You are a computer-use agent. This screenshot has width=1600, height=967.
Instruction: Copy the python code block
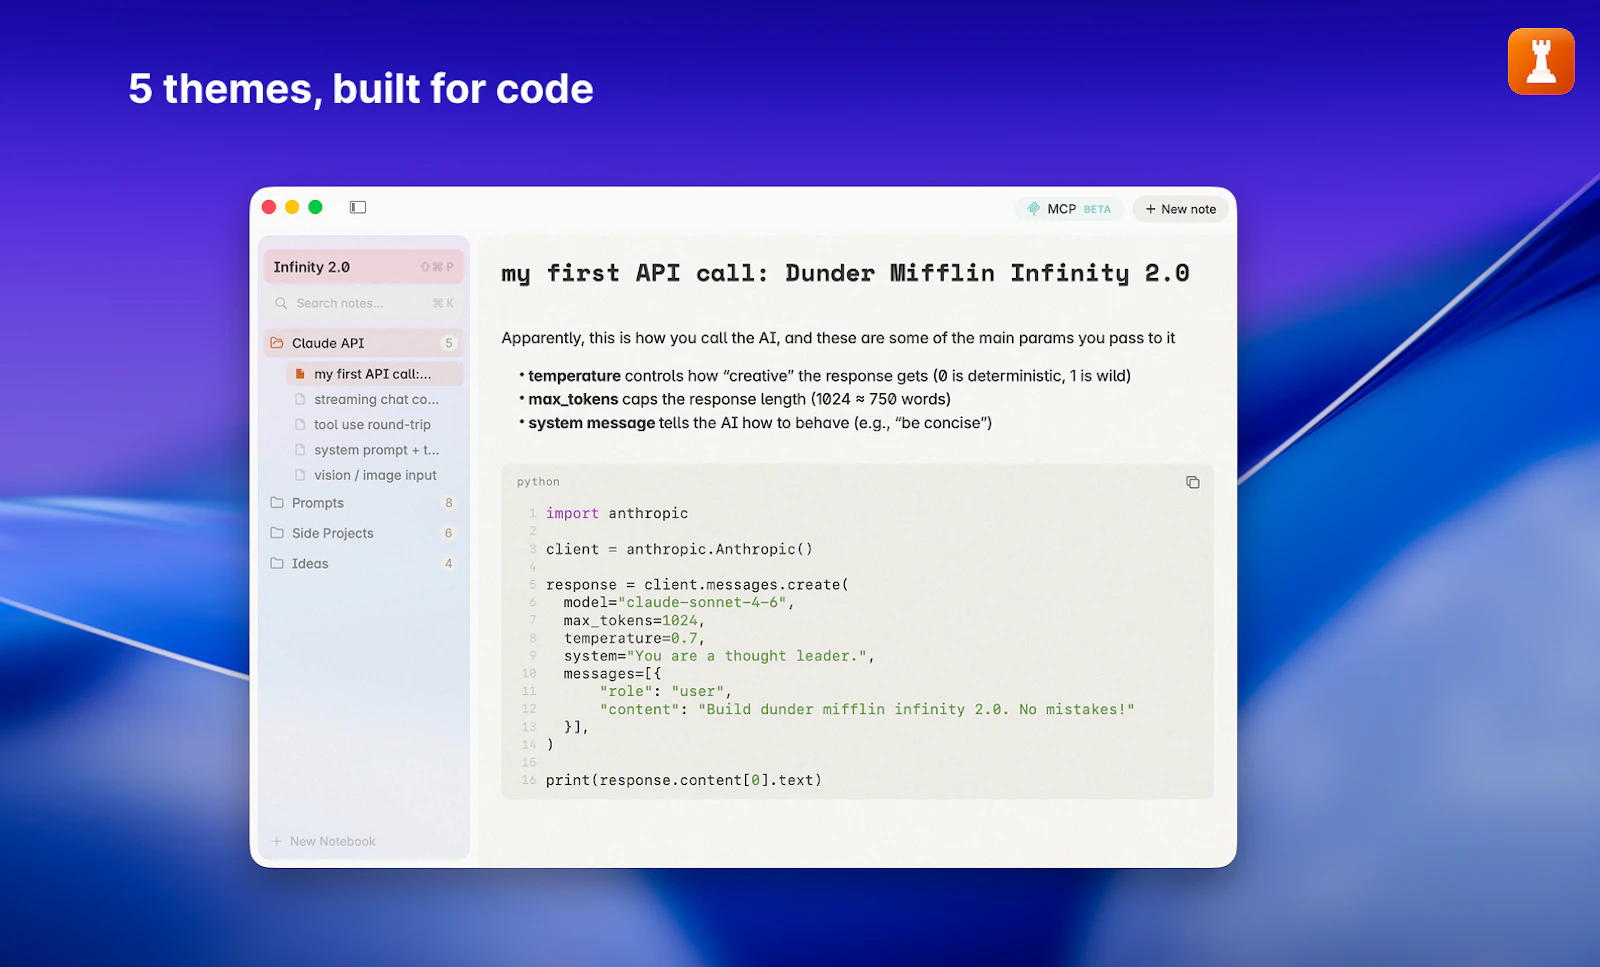click(1192, 482)
